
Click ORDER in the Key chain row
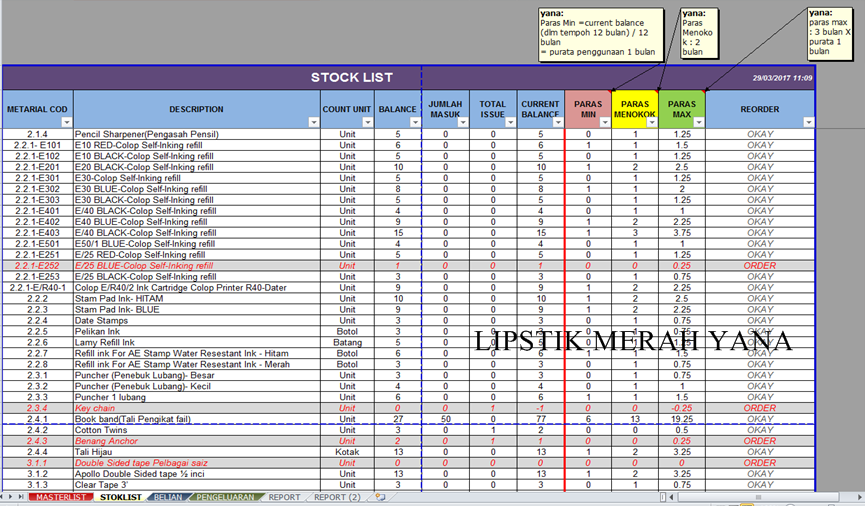point(760,408)
